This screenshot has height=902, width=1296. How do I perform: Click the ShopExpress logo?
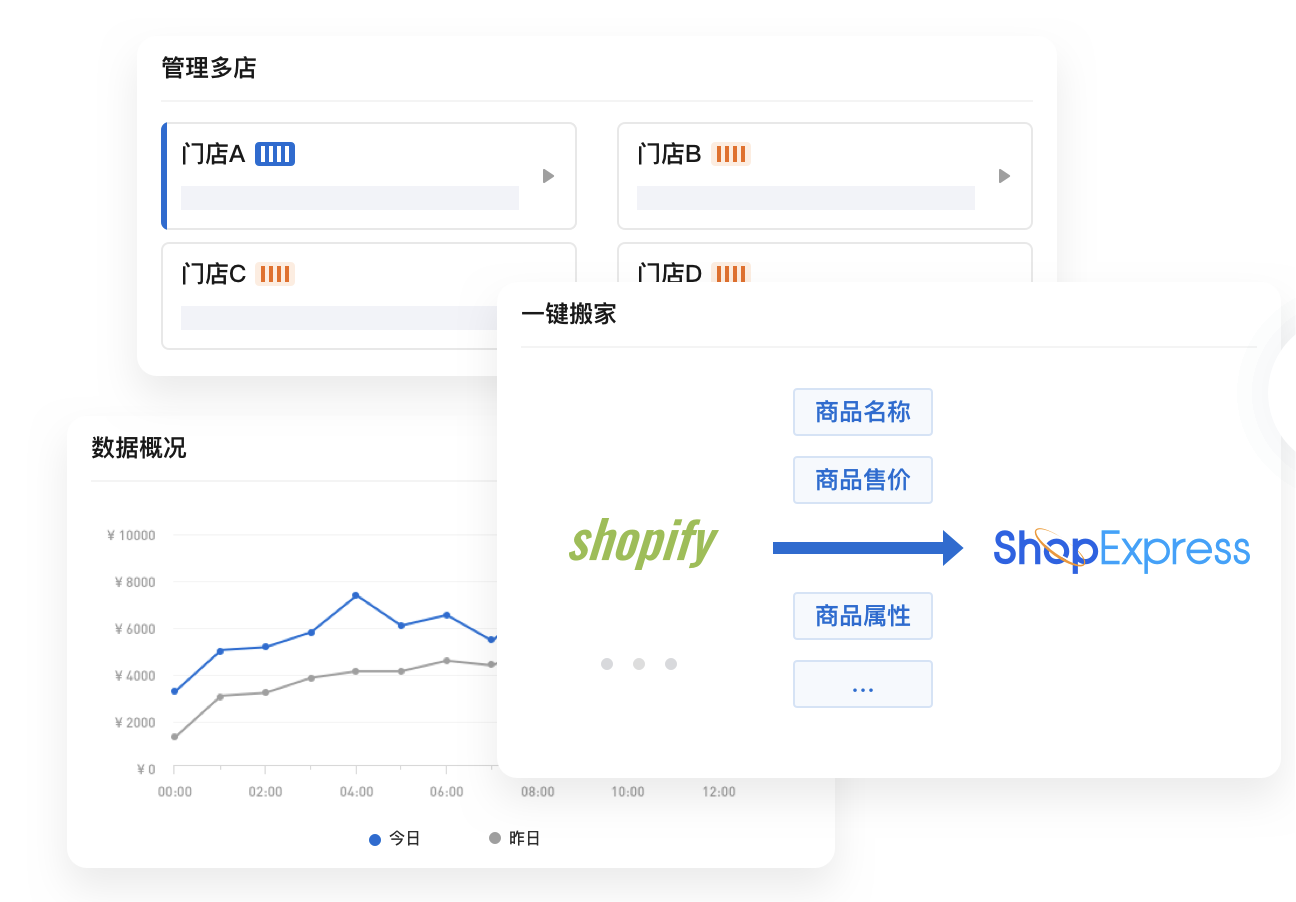tap(1121, 549)
